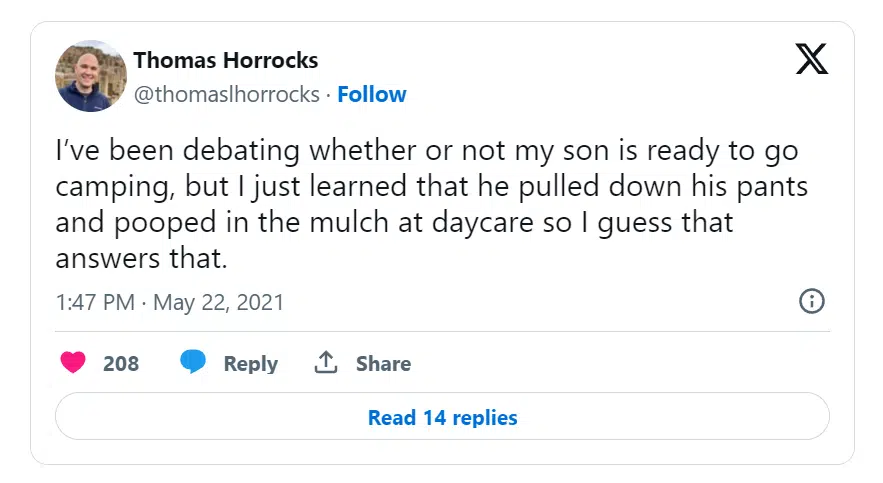The image size is (883, 483).
Task: Click the 208 likes count
Action: [x=121, y=364]
